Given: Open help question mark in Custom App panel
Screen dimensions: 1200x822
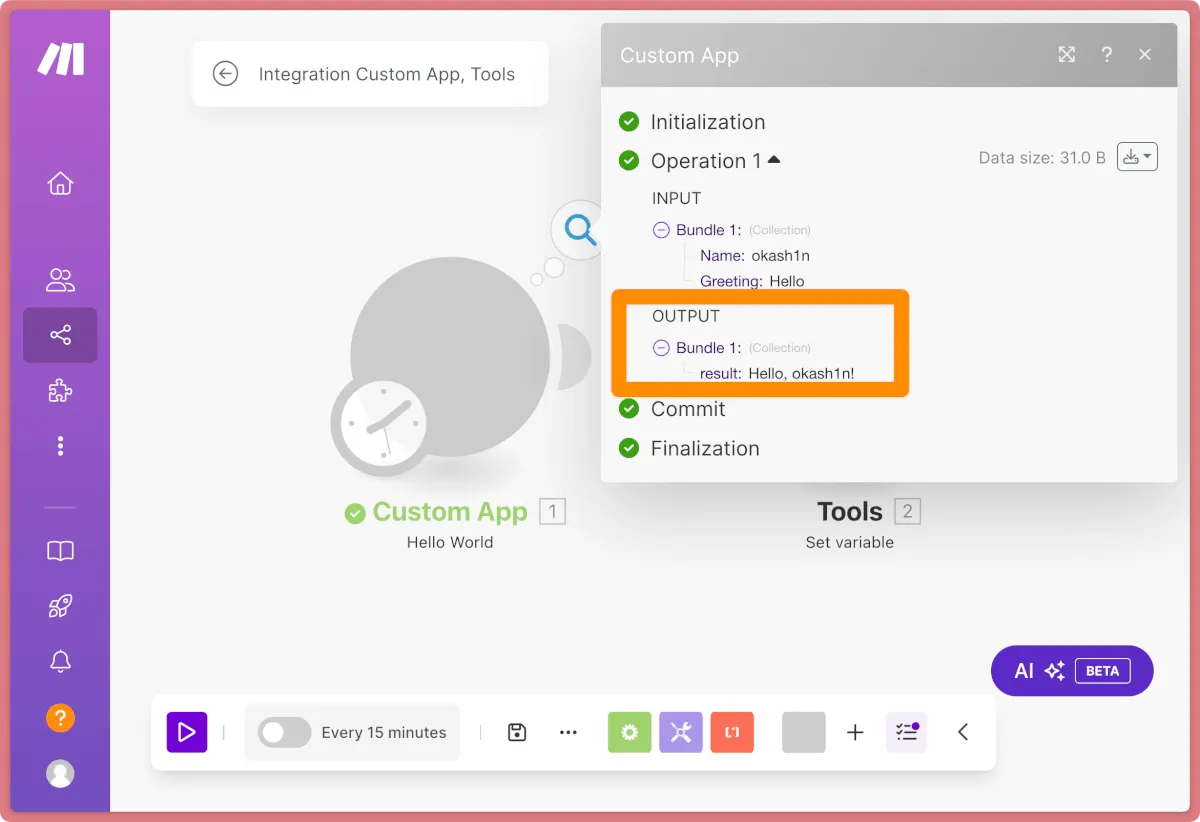Looking at the screenshot, I should click(1106, 55).
